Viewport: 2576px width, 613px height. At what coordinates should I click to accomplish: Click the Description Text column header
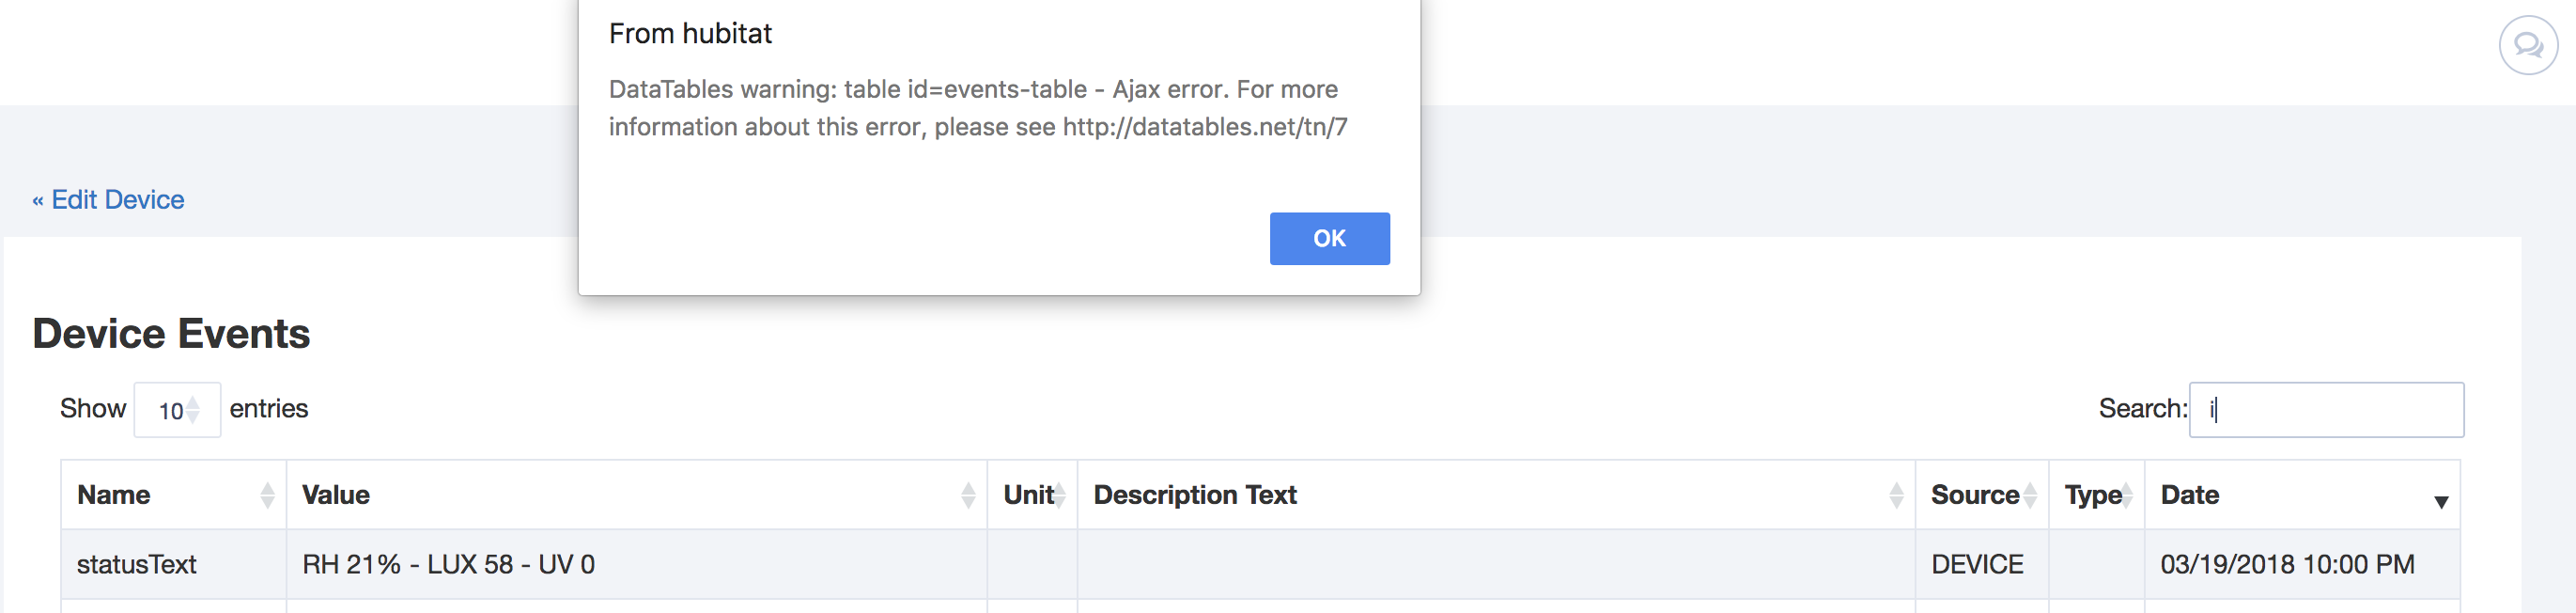(x=1195, y=495)
